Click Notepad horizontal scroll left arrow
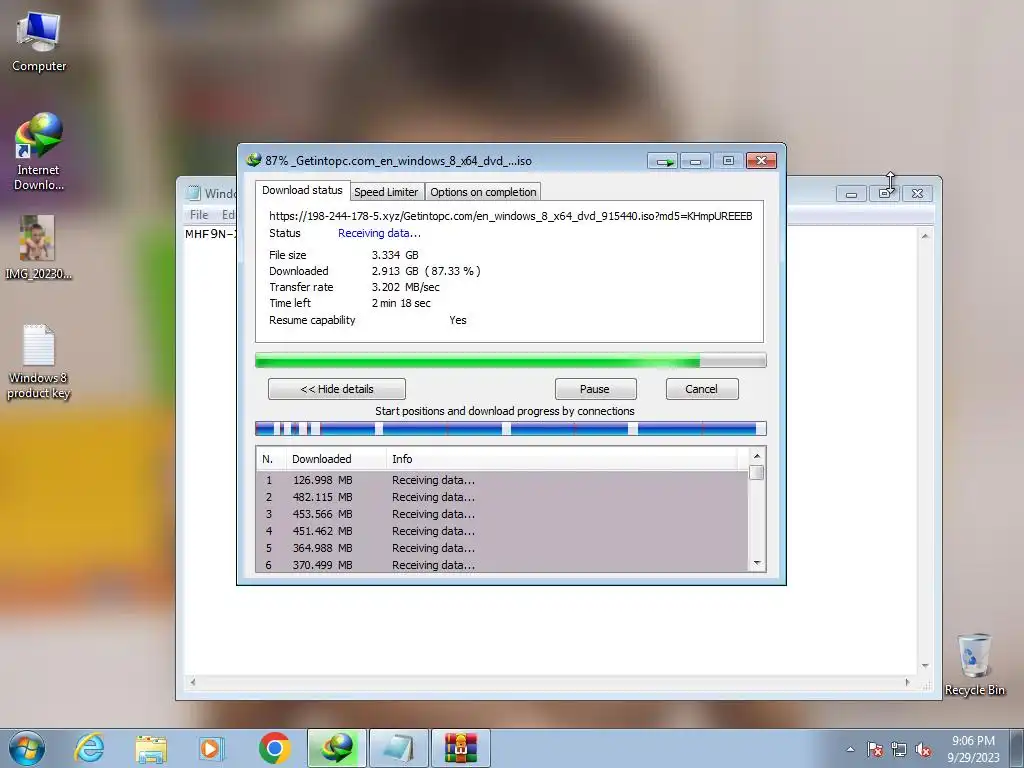Viewport: 1024px width, 768px height. click(193, 682)
